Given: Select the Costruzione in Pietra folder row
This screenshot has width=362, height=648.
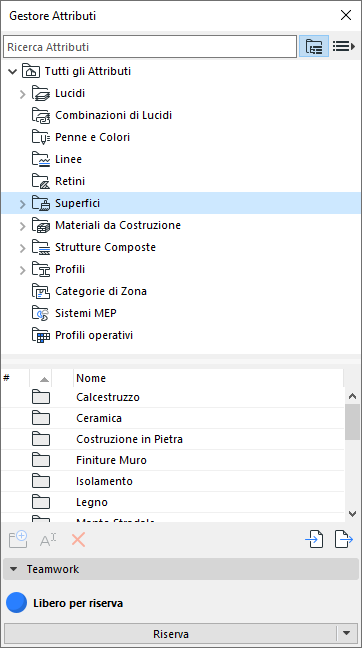Looking at the screenshot, I should (x=173, y=439).
